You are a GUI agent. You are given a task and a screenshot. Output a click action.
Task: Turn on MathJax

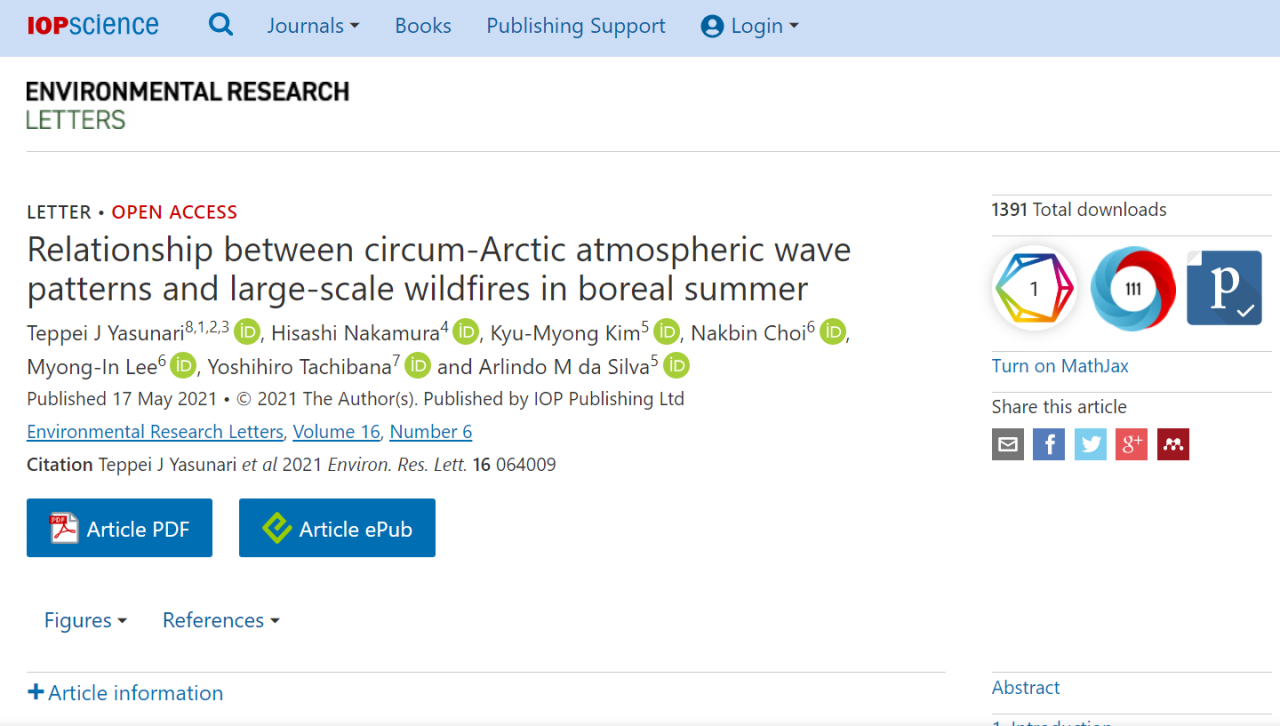pos(1060,366)
